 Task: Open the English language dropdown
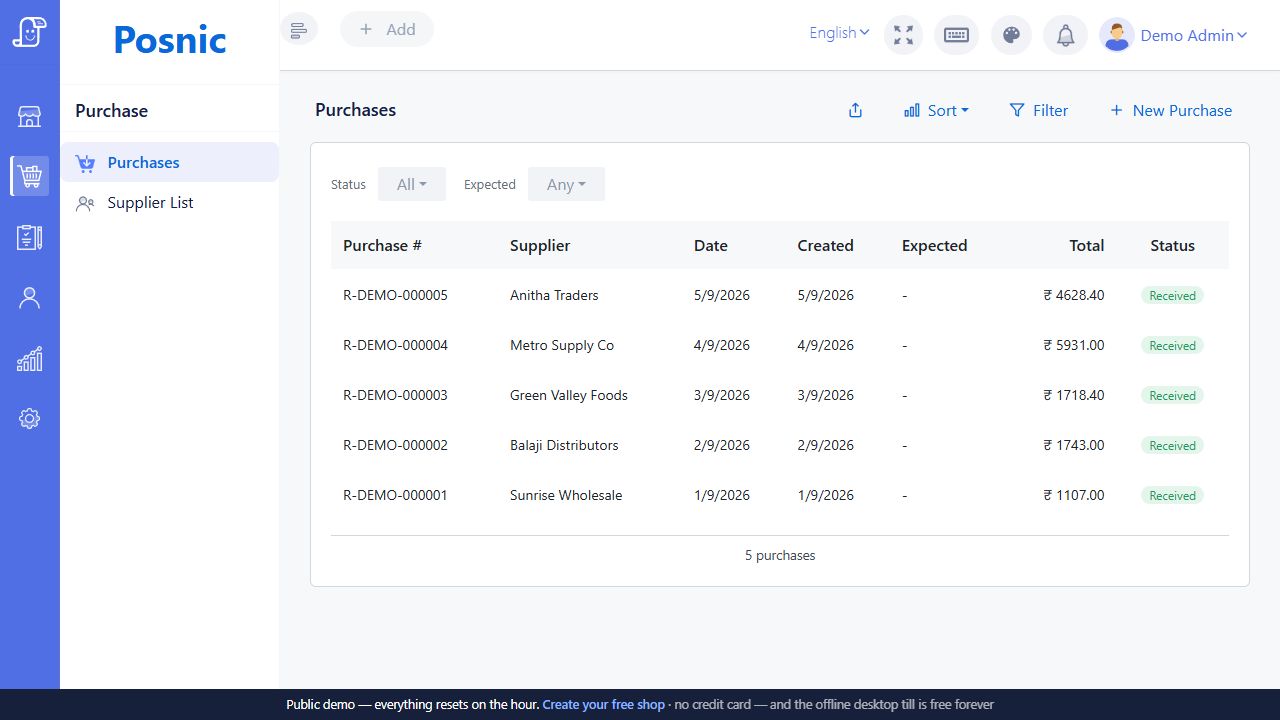pyautogui.click(x=839, y=33)
